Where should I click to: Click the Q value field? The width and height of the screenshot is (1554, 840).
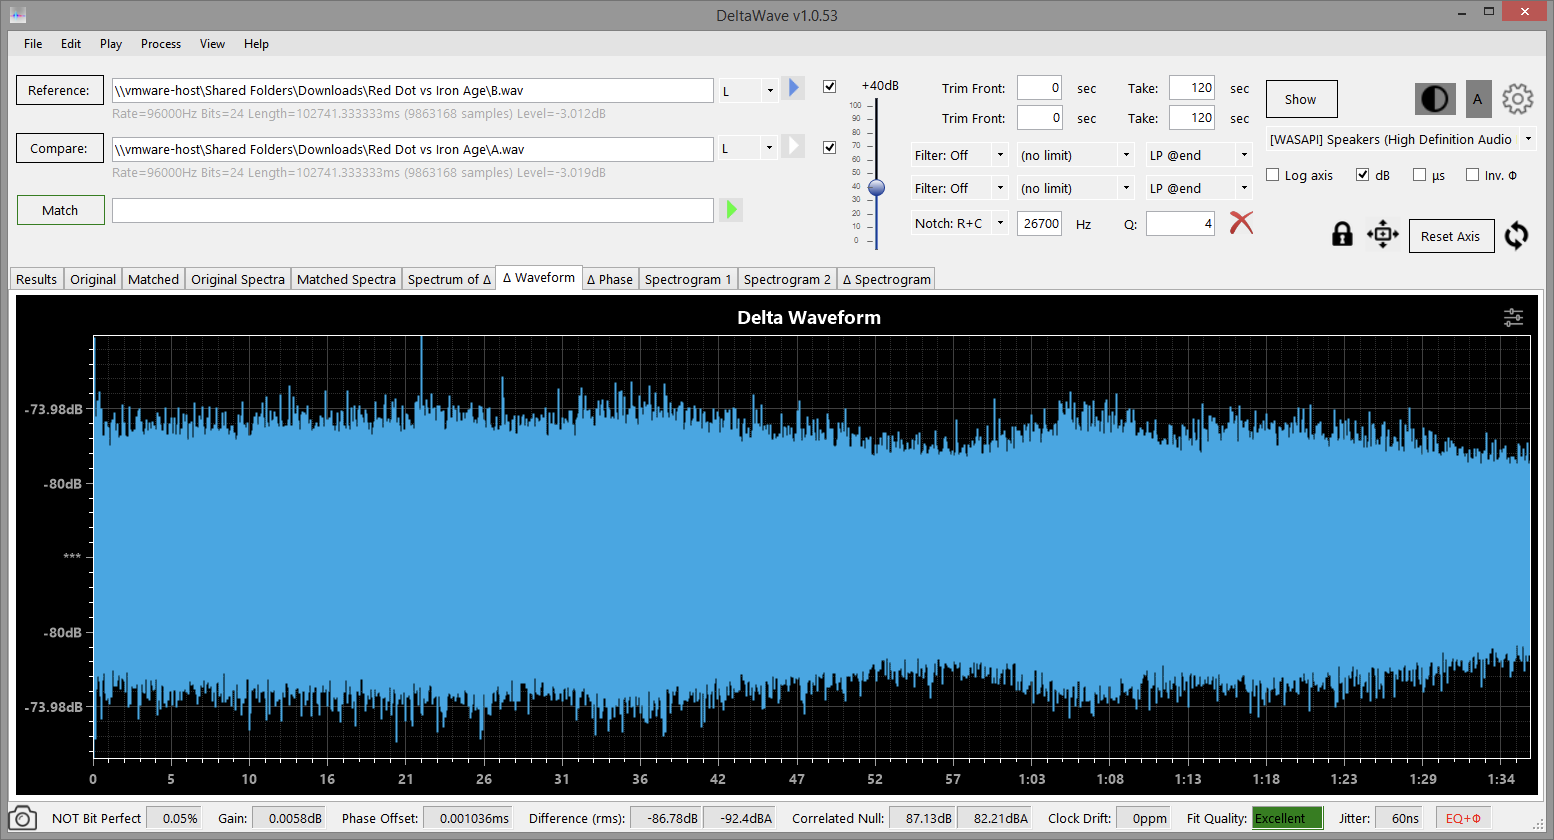click(1180, 223)
